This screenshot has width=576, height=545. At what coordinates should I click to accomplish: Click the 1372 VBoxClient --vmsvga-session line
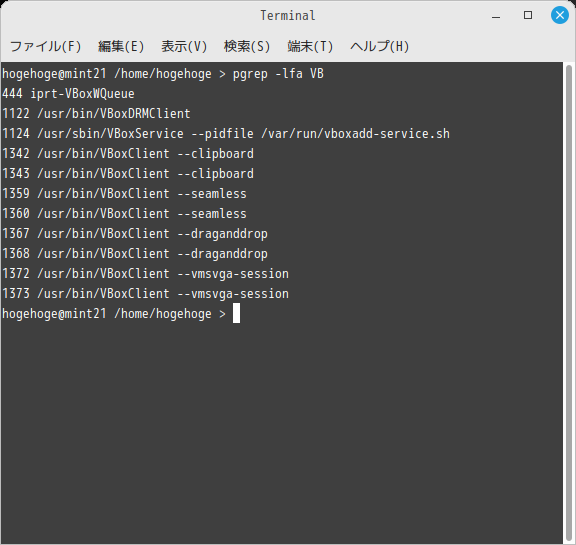point(145,274)
